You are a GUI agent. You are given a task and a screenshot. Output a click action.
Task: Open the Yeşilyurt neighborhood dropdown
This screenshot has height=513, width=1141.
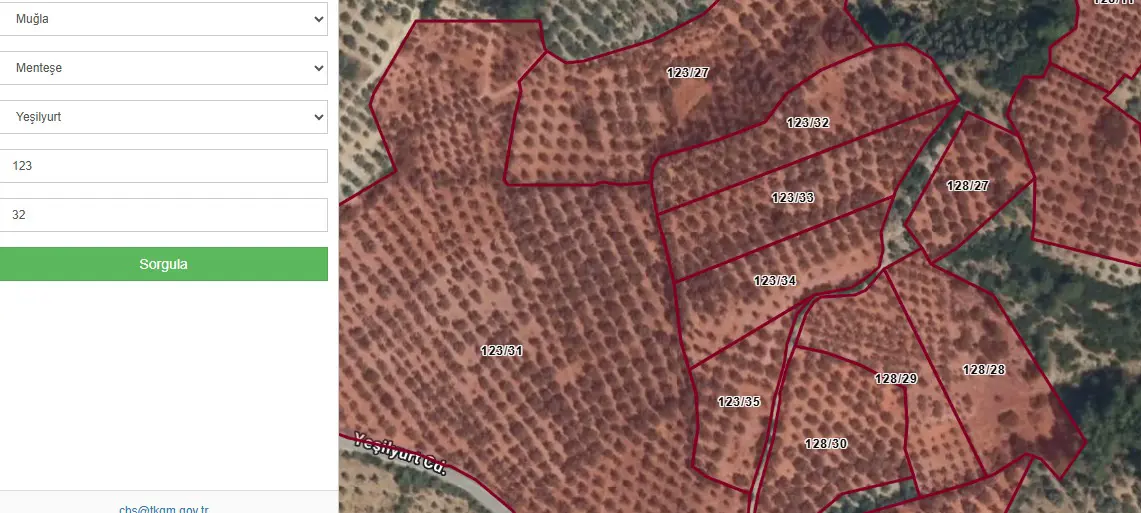pos(164,116)
